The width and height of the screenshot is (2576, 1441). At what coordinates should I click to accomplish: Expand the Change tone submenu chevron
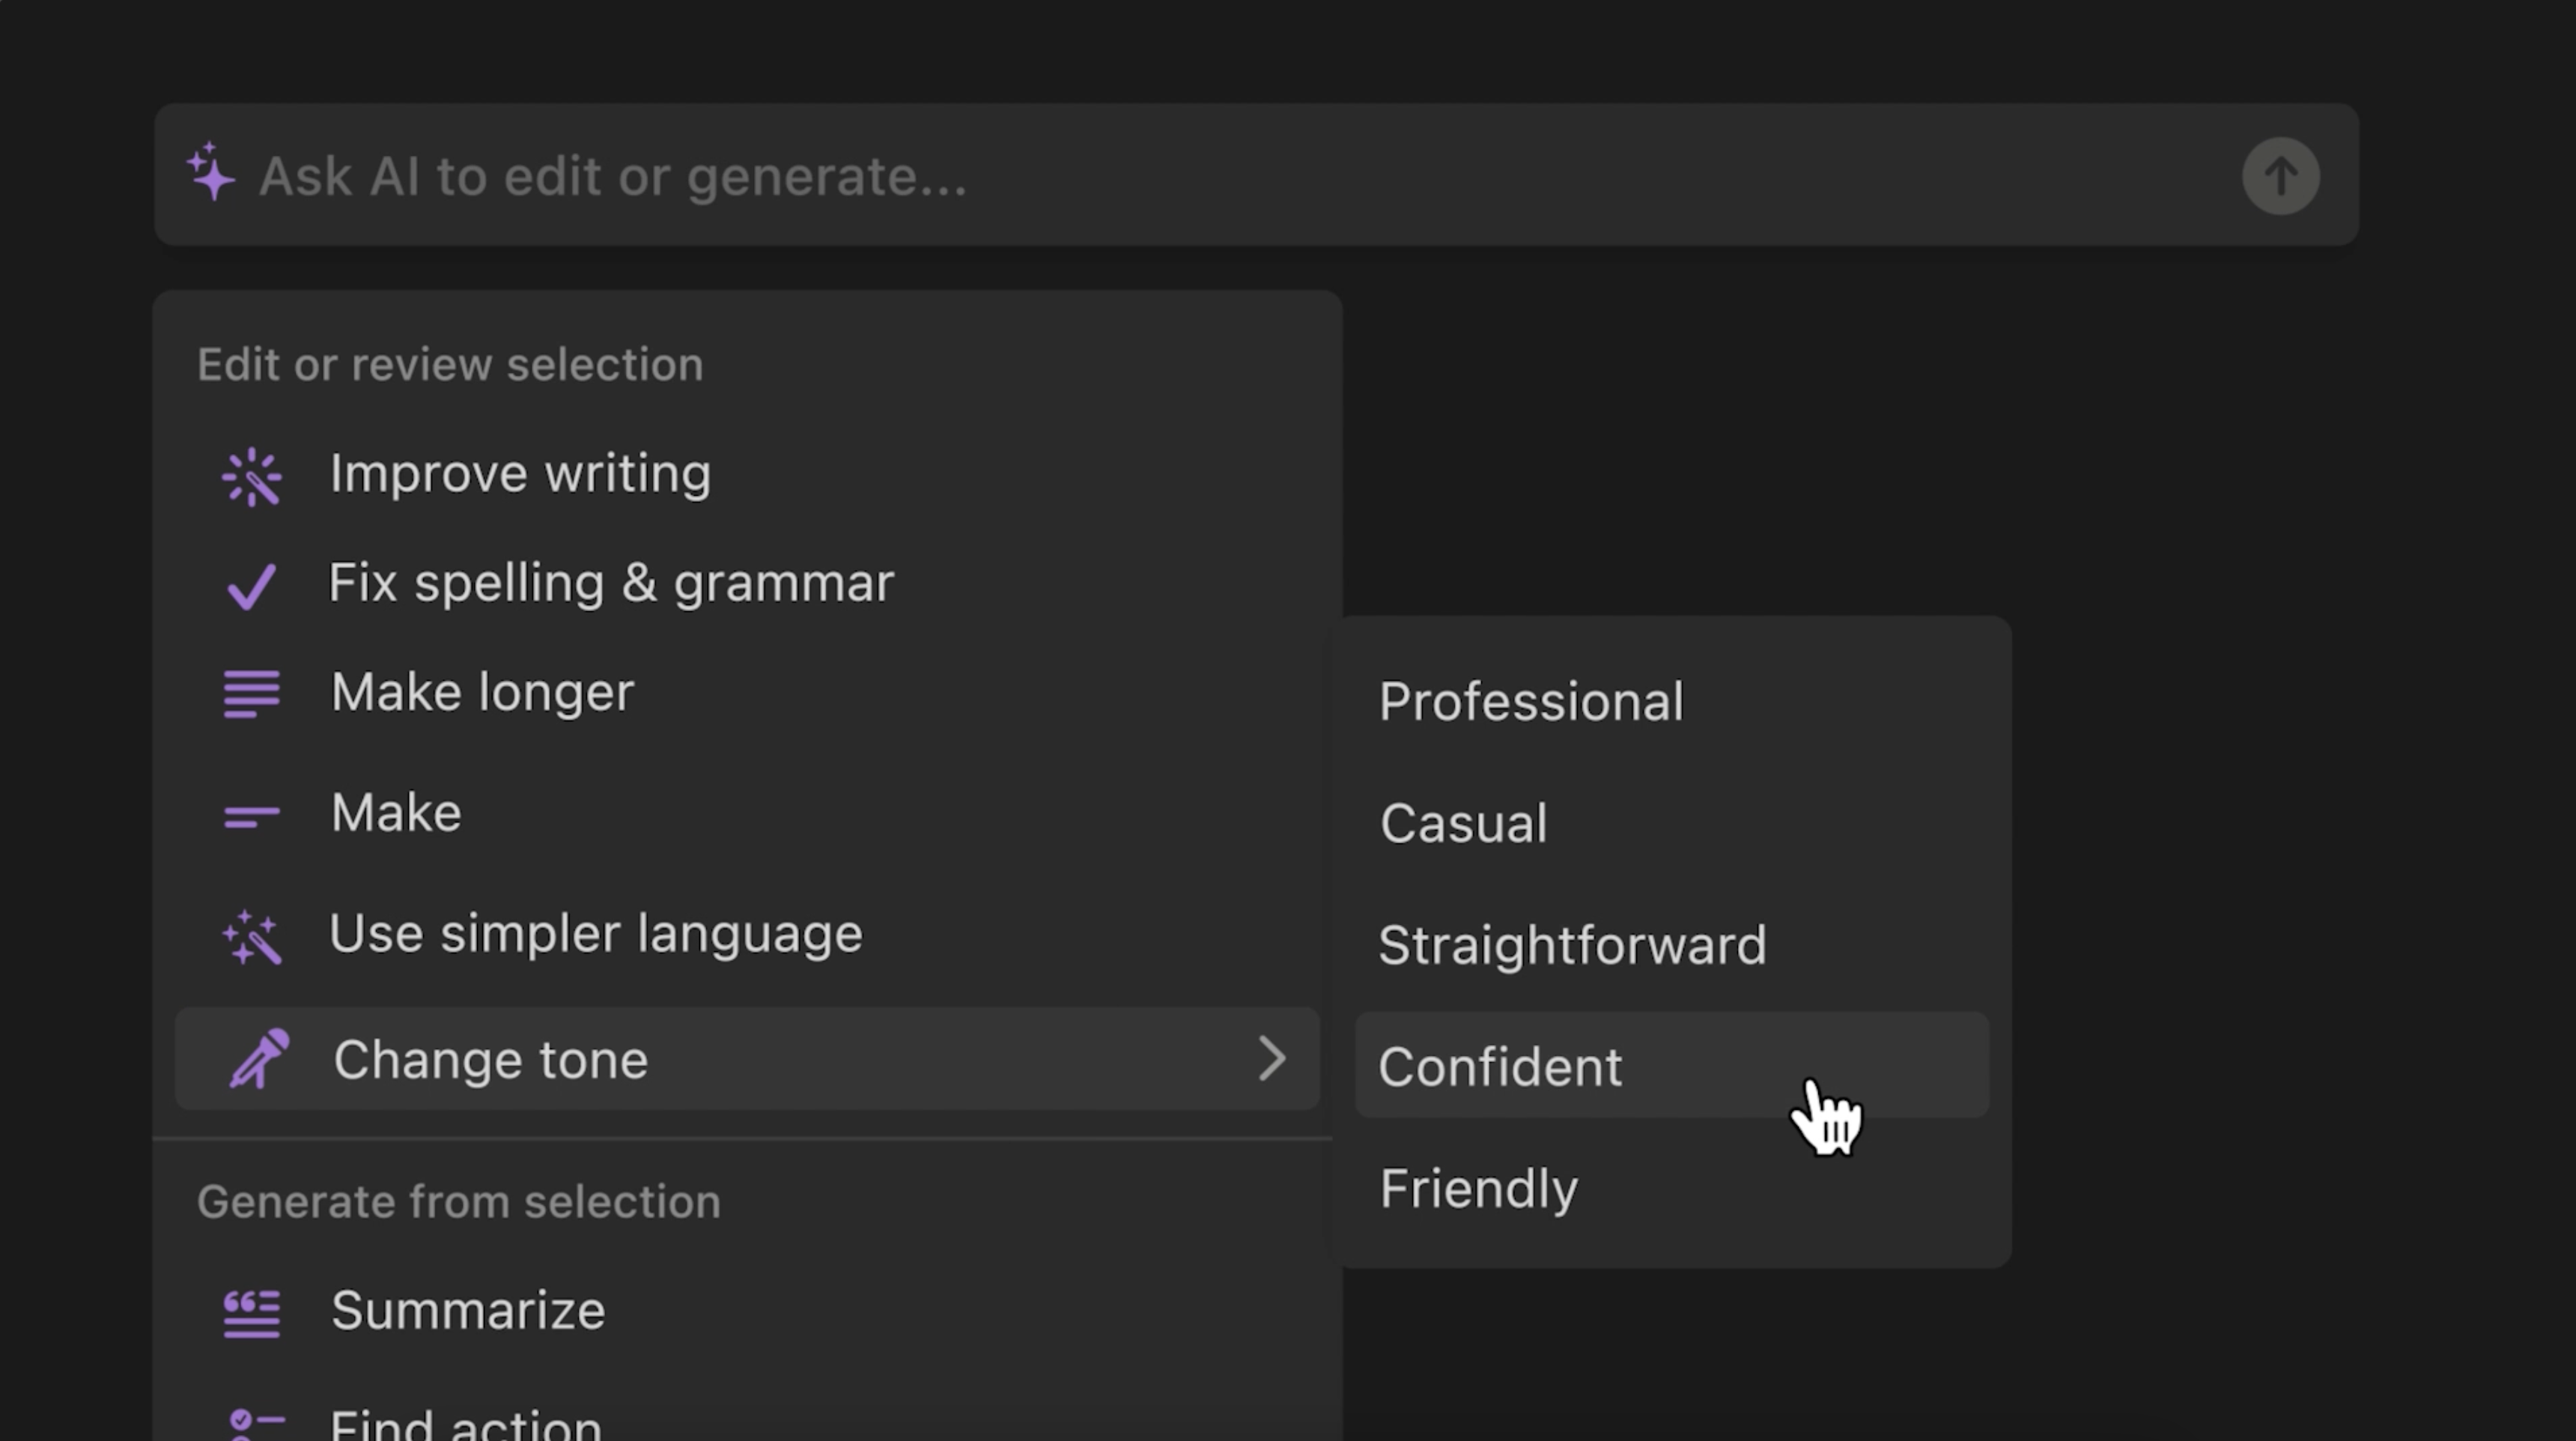1271,1058
